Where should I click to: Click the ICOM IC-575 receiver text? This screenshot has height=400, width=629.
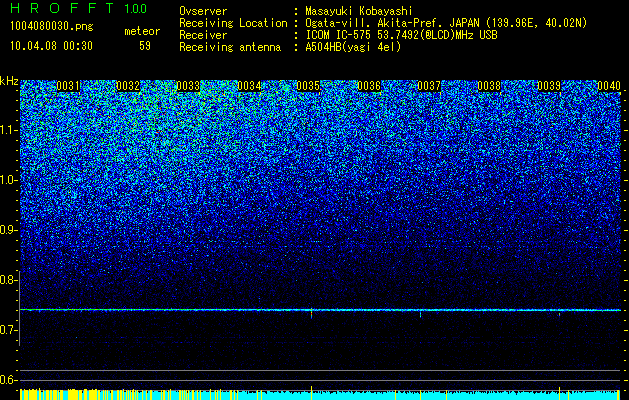tap(401, 35)
